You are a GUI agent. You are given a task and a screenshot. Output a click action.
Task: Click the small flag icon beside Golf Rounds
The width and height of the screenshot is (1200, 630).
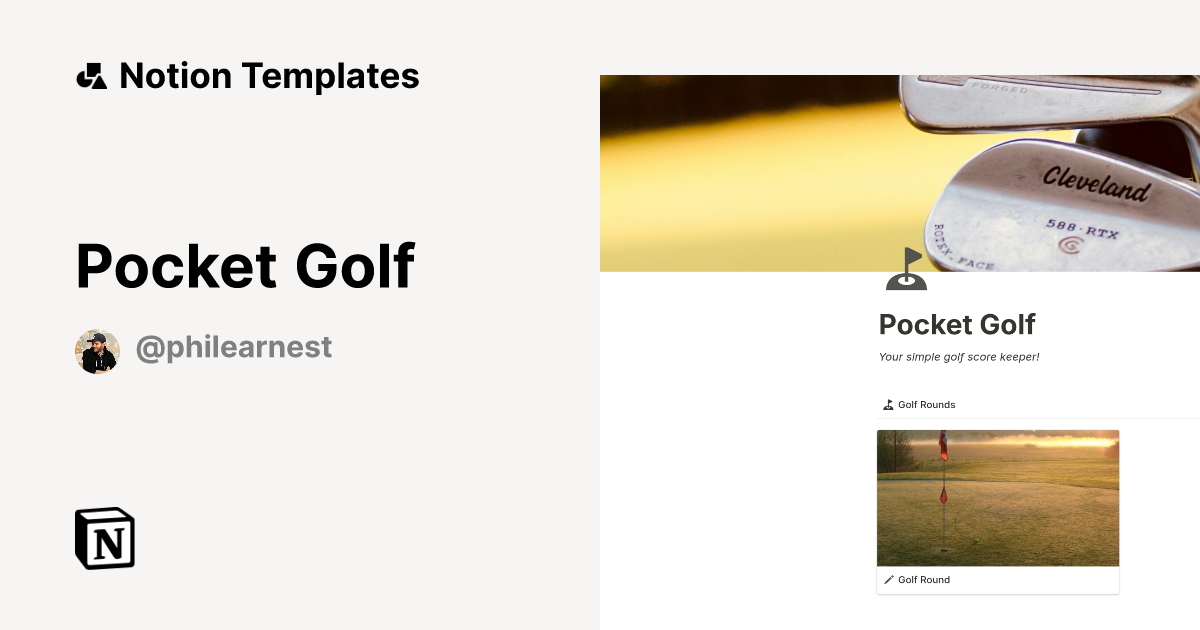point(888,404)
